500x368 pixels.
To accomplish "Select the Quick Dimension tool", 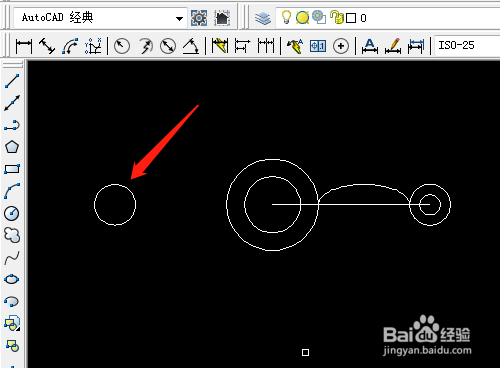I will tap(220, 46).
